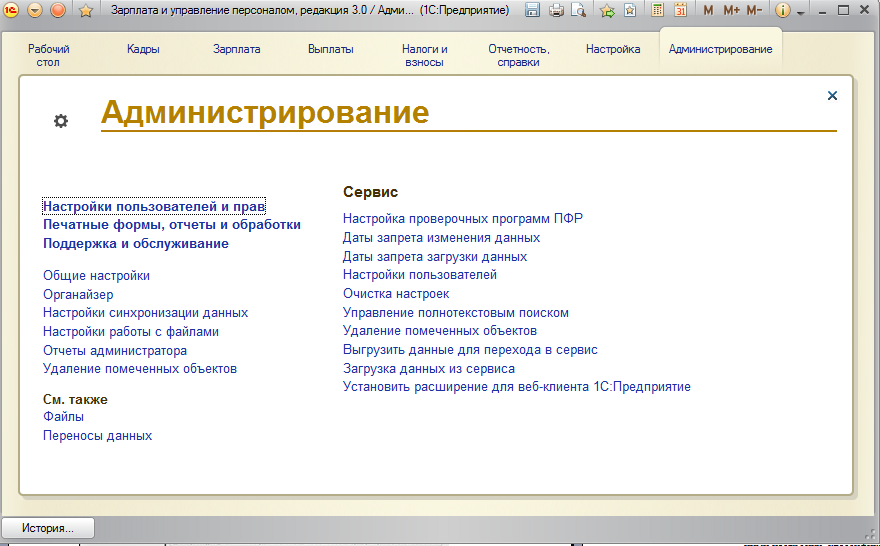Viewport: 880px width, 546px height.
Task: Open print preview magnifier icon
Action: 578,10
